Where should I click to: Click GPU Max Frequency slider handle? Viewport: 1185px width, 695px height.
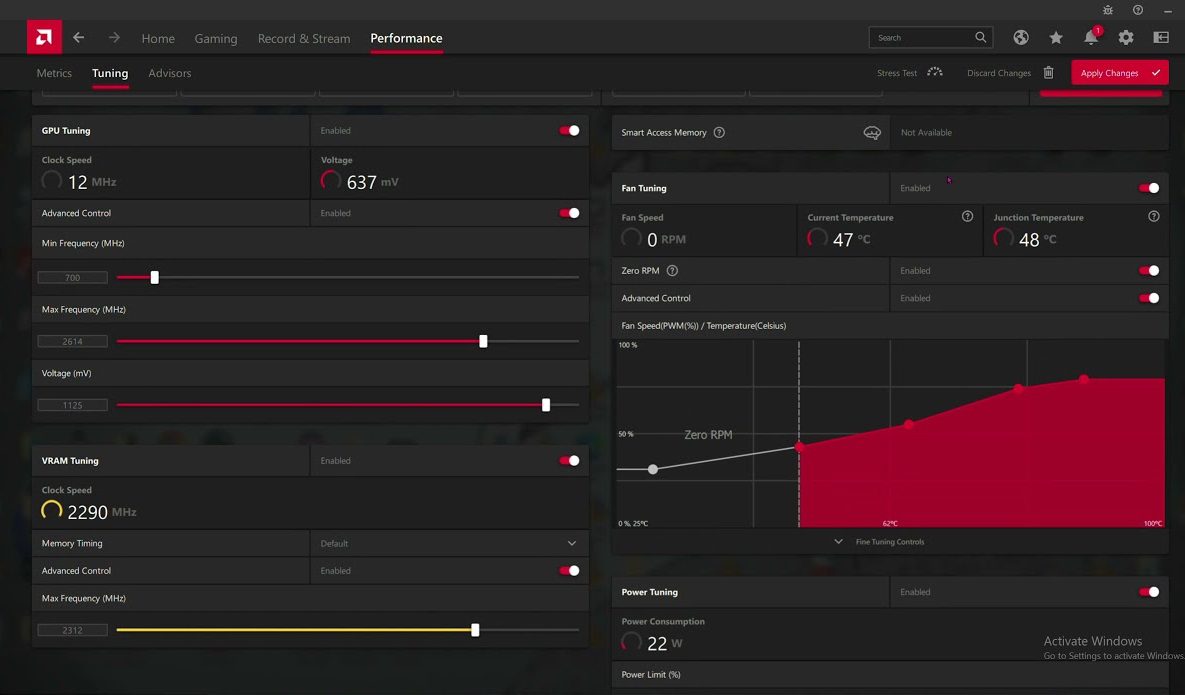(483, 341)
